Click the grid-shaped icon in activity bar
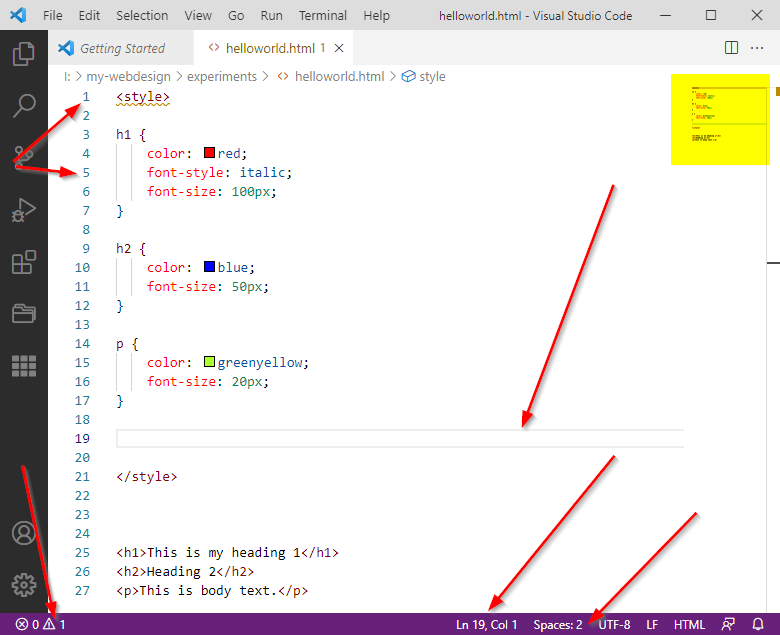Viewport: 780px width, 635px height. point(23,366)
